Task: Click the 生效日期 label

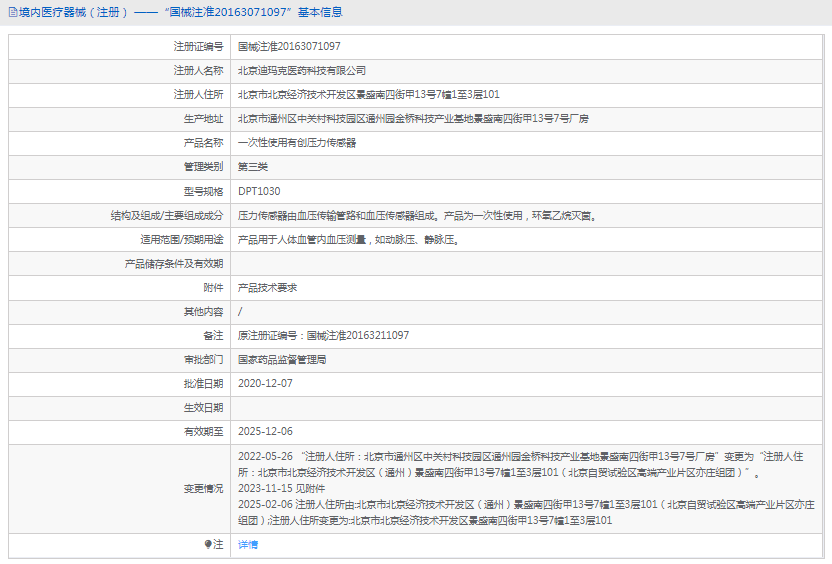Action: coord(204,407)
